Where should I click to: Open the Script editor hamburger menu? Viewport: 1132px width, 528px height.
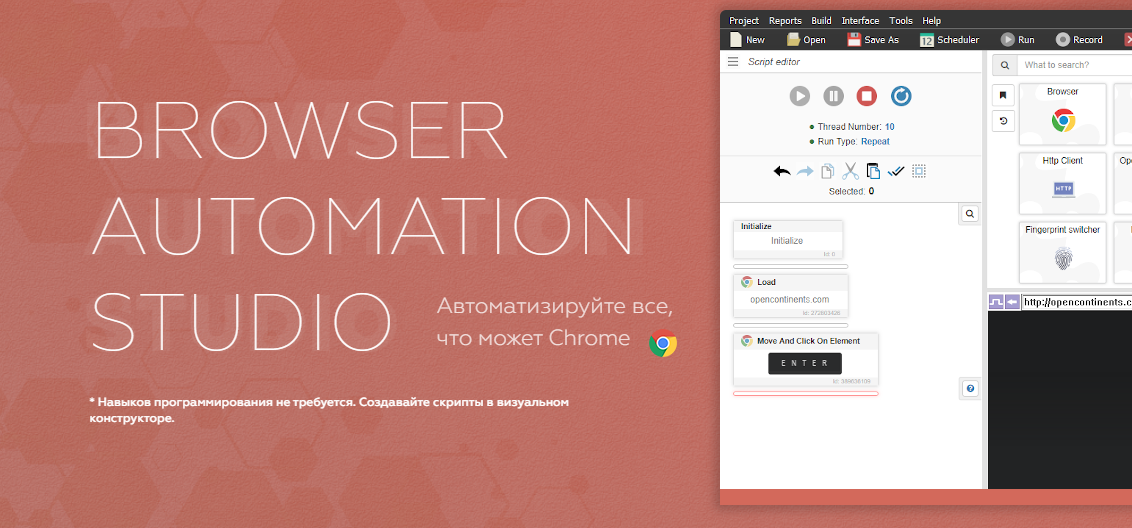733,62
